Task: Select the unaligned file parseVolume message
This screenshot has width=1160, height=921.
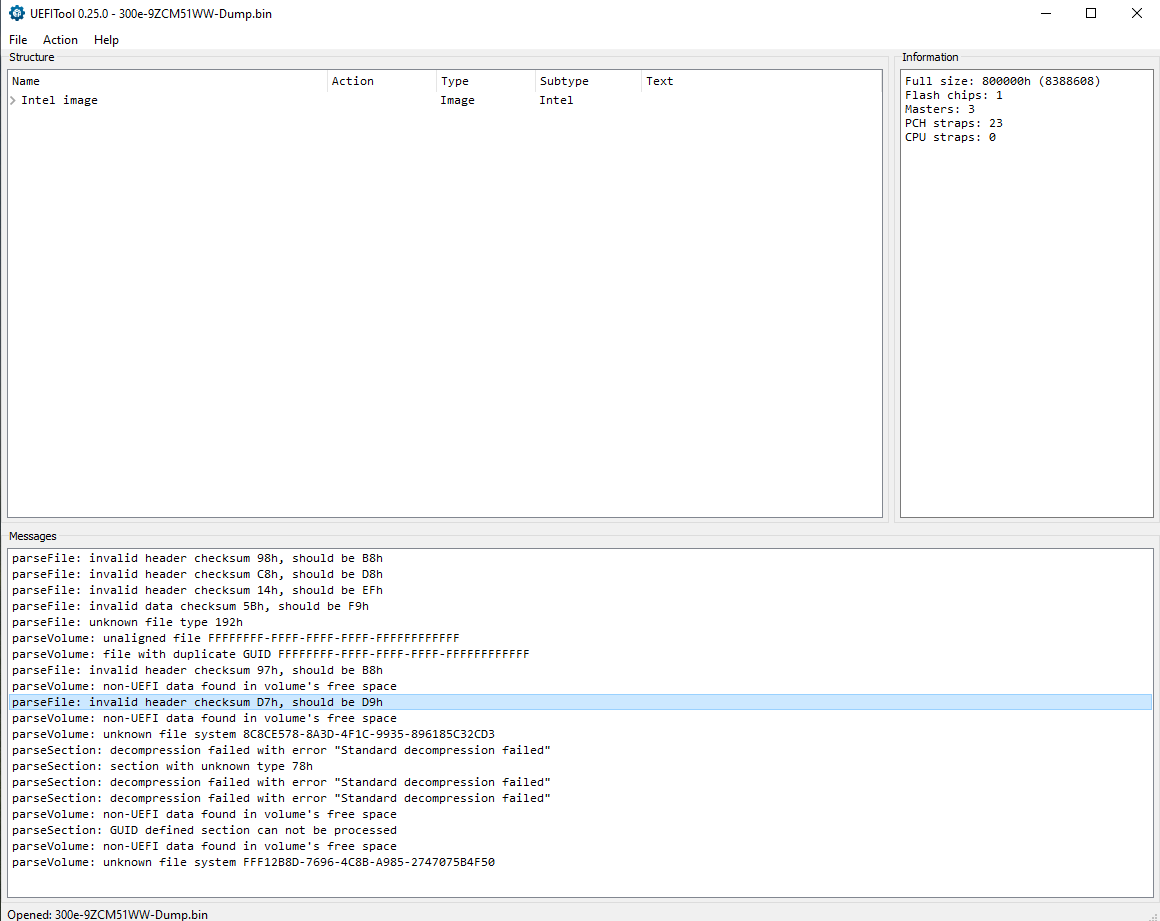Action: click(x=235, y=638)
